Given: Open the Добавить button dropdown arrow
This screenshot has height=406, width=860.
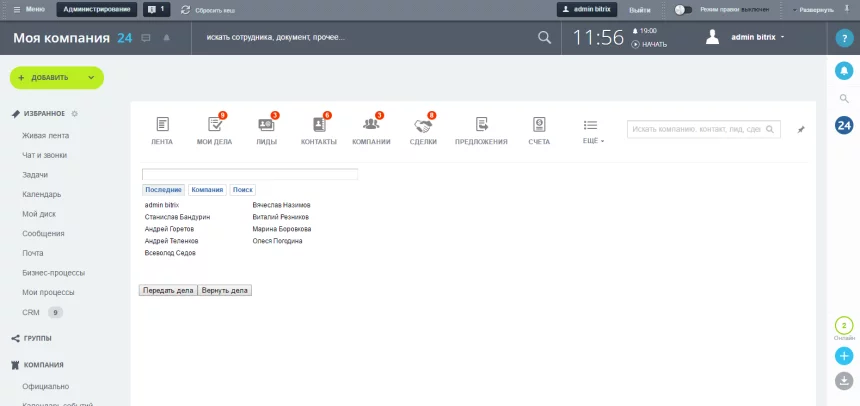Looking at the screenshot, I should click(91, 77).
